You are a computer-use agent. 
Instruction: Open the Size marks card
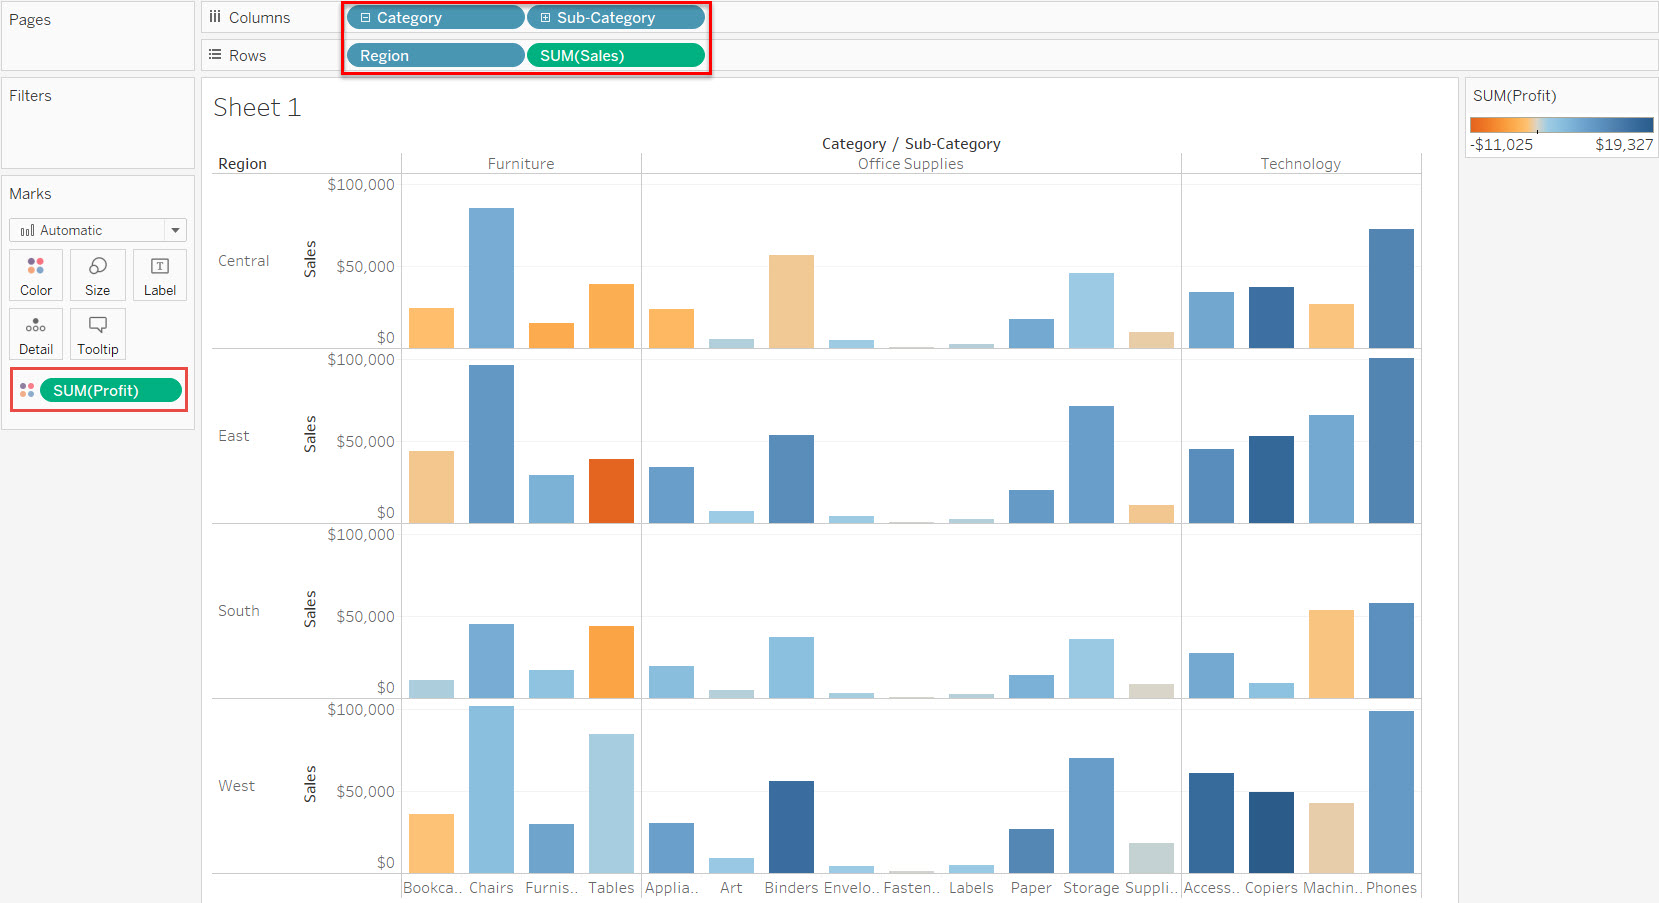click(98, 266)
